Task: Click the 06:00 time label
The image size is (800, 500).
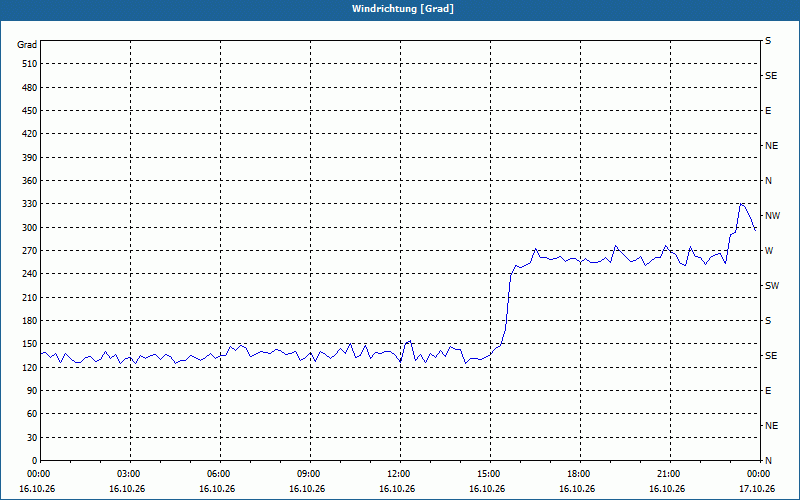Action: (x=220, y=474)
